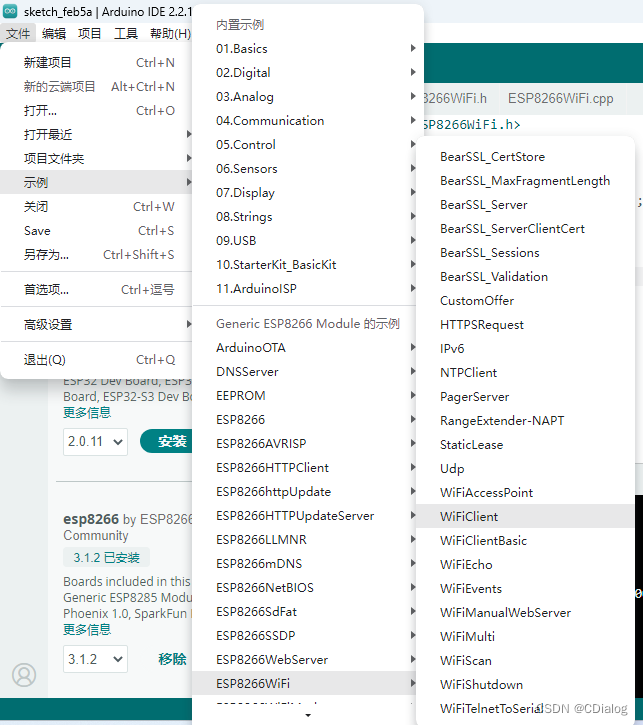This screenshot has height=725, width=643.
Task: Open 首选项... preferences entry
Action: (x=96, y=289)
